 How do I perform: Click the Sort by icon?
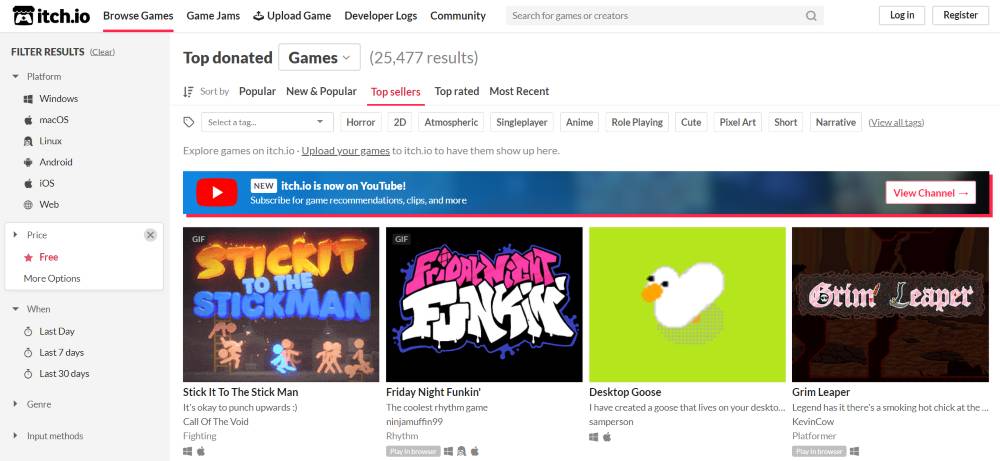(x=188, y=92)
